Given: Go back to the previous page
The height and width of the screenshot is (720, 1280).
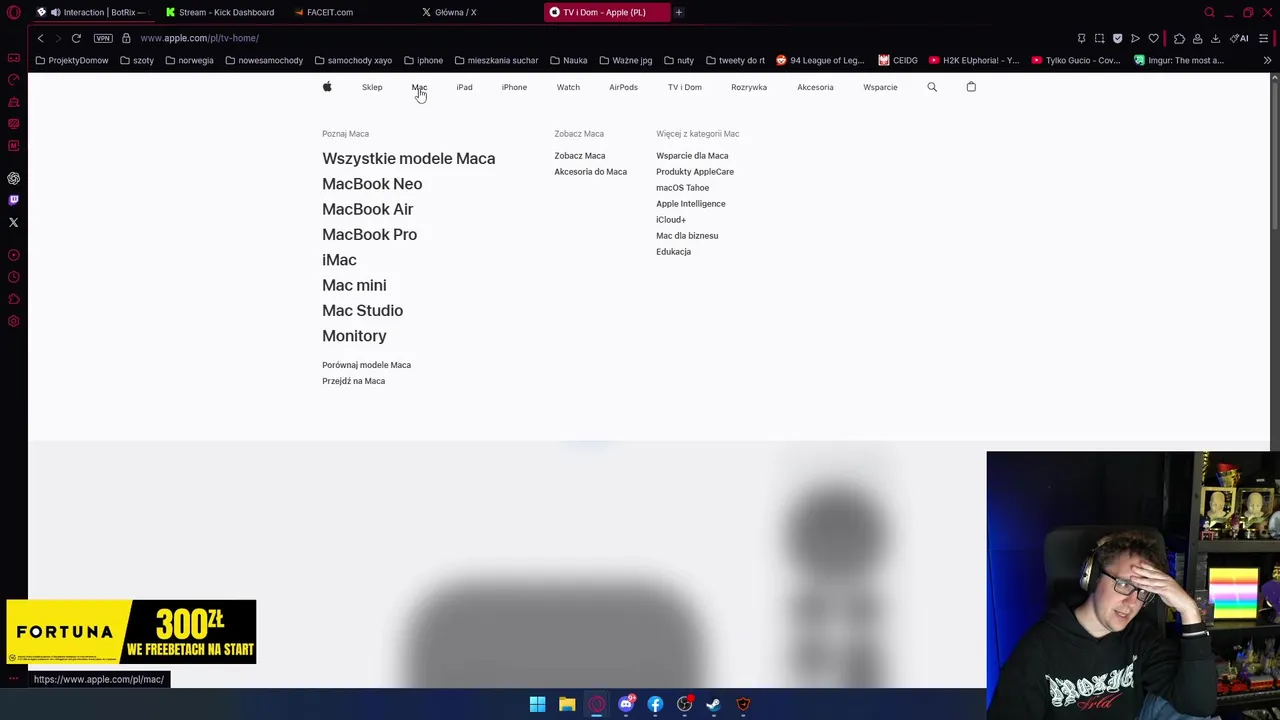Looking at the screenshot, I should tap(40, 38).
